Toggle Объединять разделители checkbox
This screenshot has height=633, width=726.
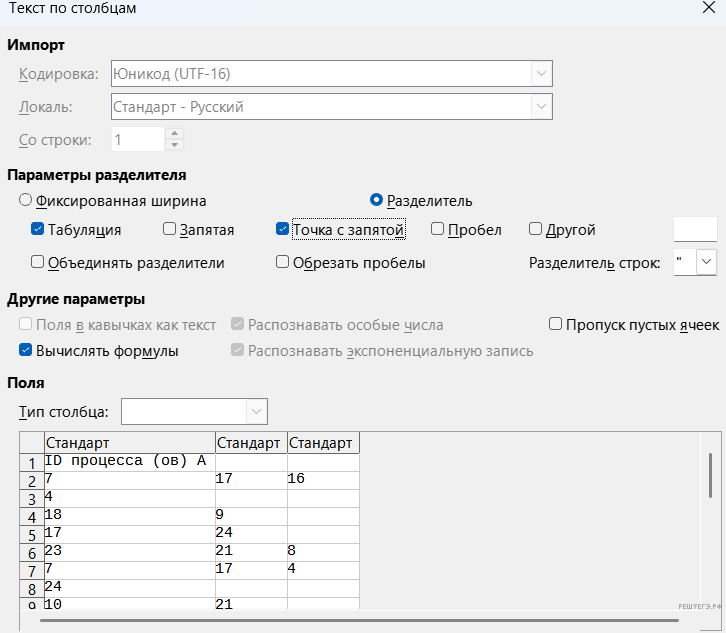[x=38, y=263]
